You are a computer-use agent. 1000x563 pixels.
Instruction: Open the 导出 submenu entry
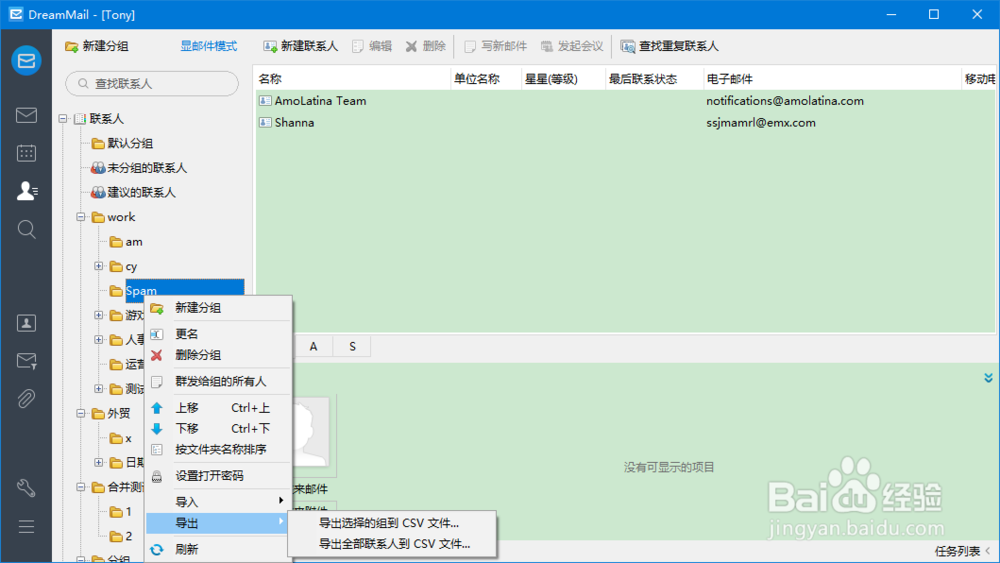(218, 523)
